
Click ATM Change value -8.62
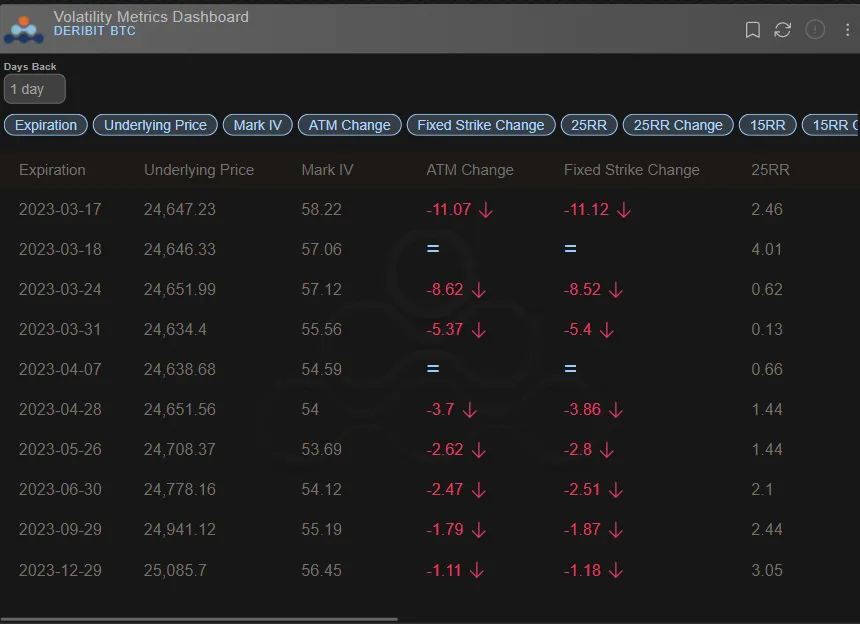coord(445,290)
